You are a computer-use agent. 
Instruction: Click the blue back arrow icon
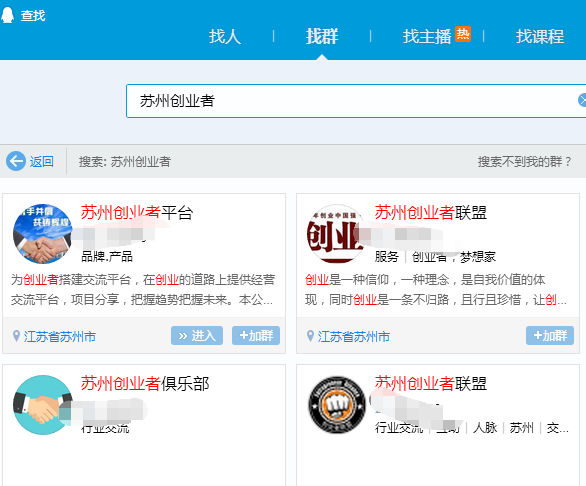16,161
